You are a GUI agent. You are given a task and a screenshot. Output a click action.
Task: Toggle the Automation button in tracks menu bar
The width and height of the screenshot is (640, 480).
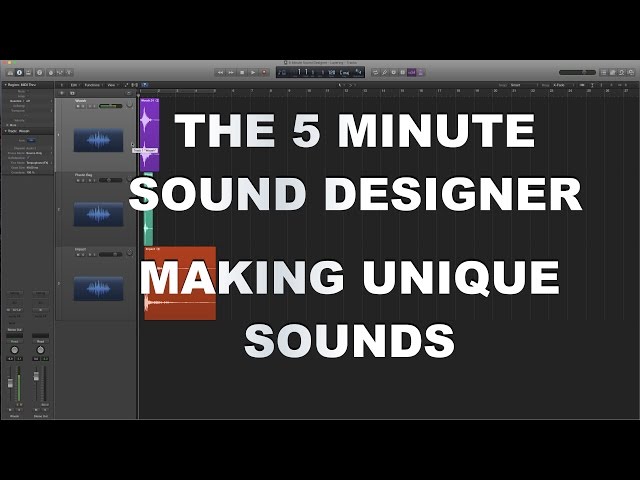[x=127, y=85]
